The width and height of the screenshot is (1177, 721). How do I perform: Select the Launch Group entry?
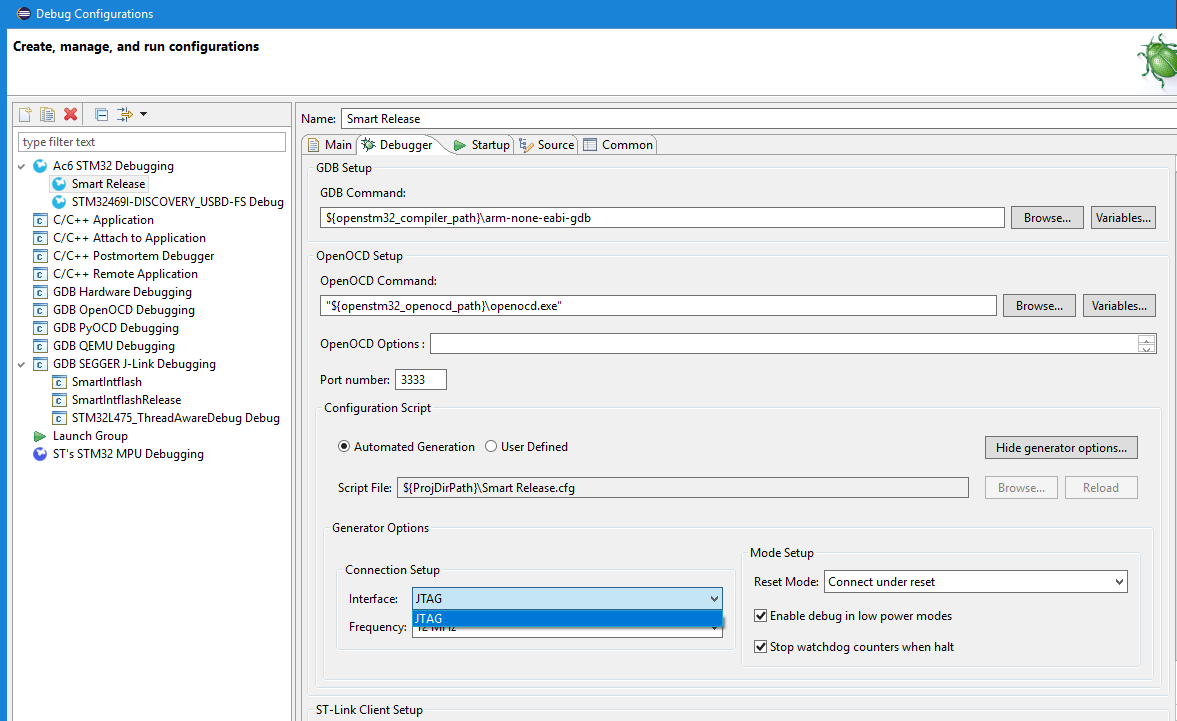(x=90, y=436)
